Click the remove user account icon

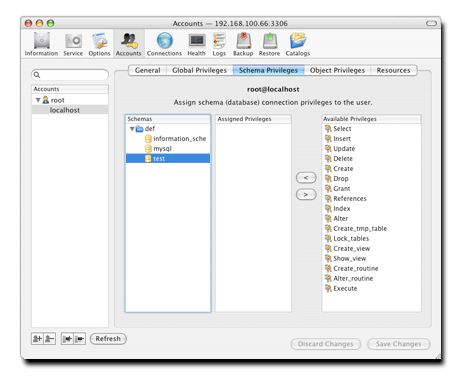(x=49, y=339)
